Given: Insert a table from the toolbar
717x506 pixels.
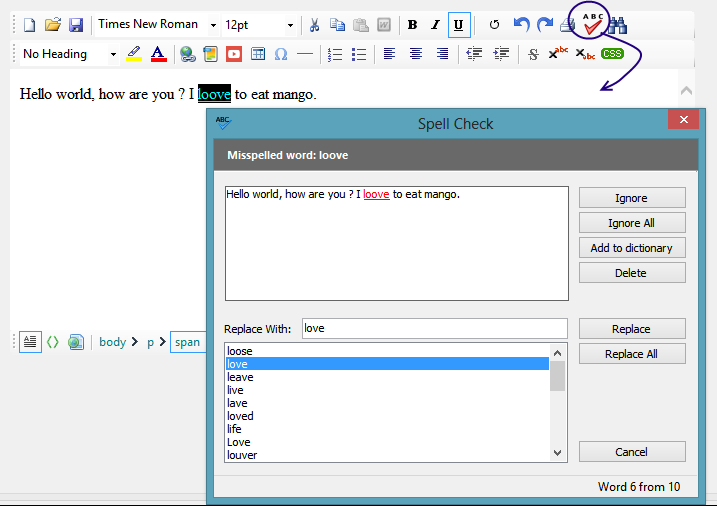Looking at the screenshot, I should pos(258,54).
